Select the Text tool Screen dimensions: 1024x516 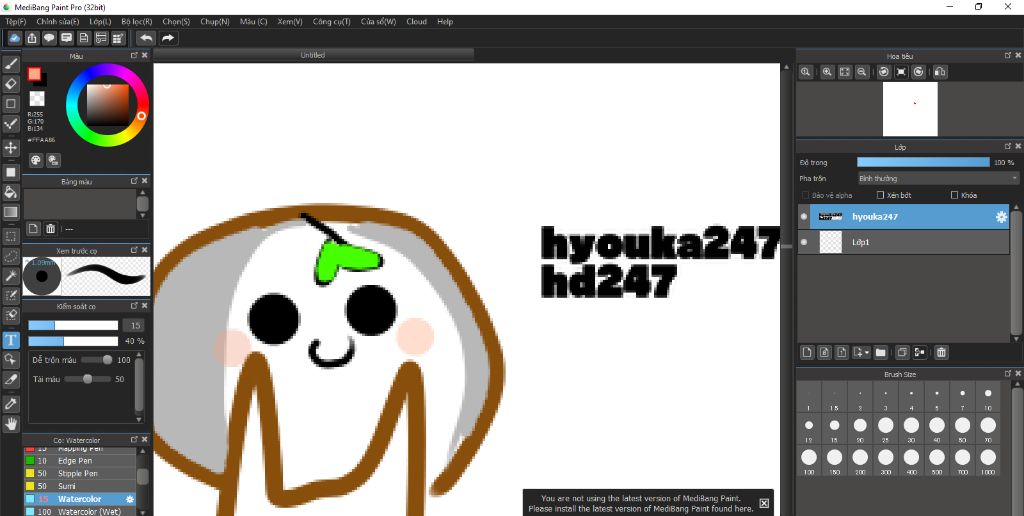coord(10,340)
